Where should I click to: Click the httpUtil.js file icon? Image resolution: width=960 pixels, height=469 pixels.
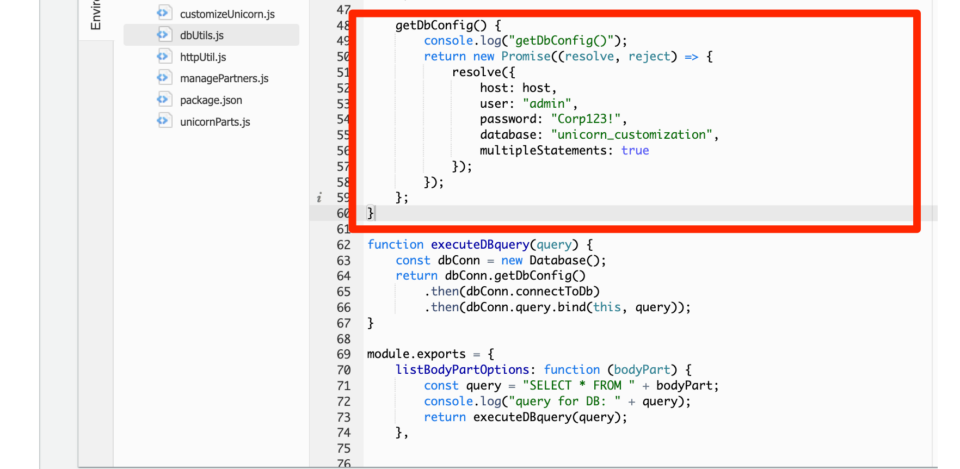coord(164,57)
